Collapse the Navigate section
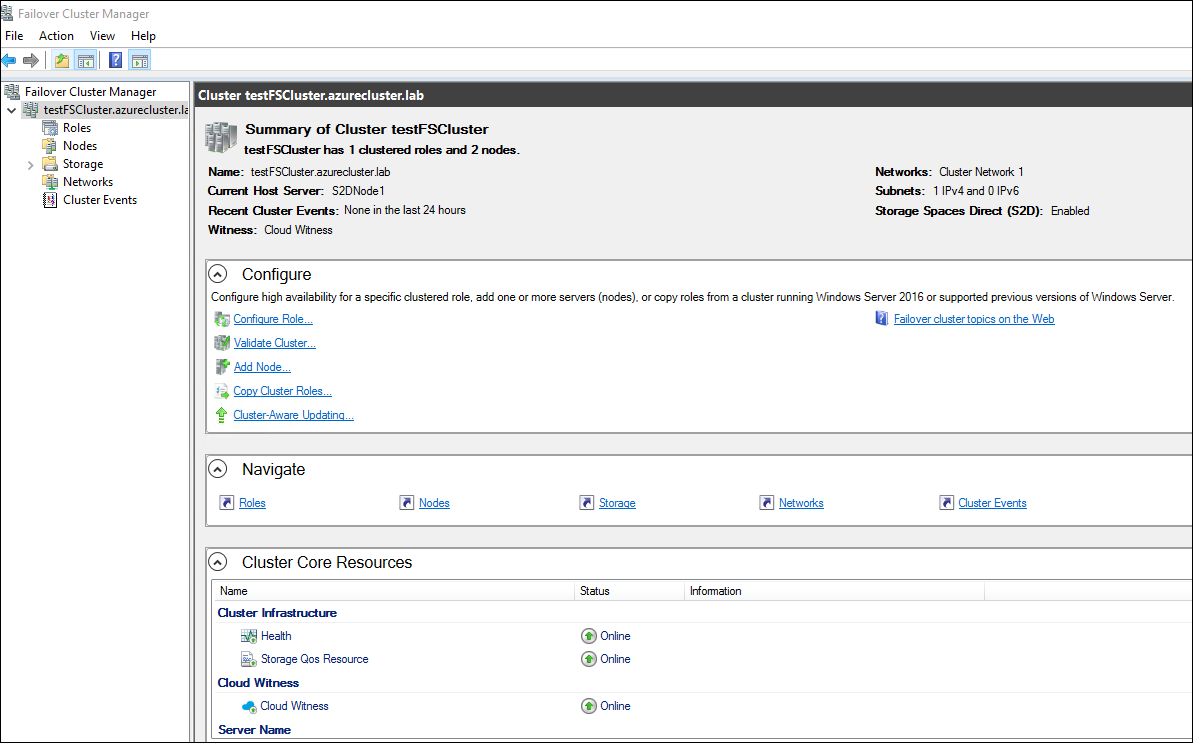 [218, 469]
